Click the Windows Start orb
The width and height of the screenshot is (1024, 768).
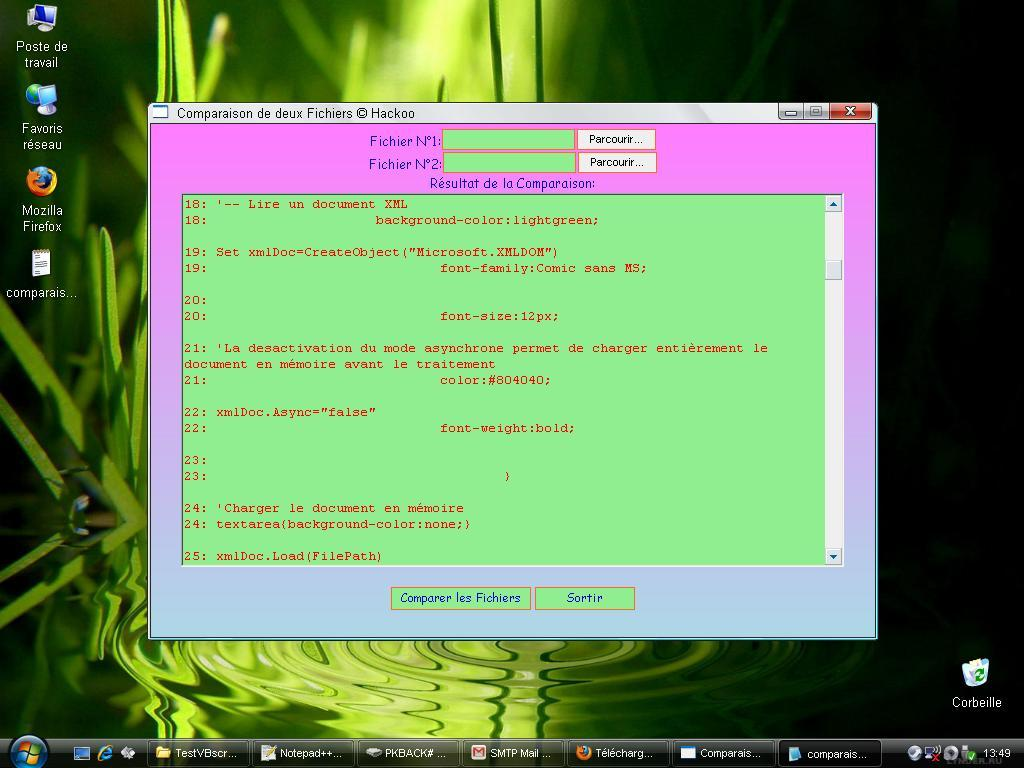(28, 752)
